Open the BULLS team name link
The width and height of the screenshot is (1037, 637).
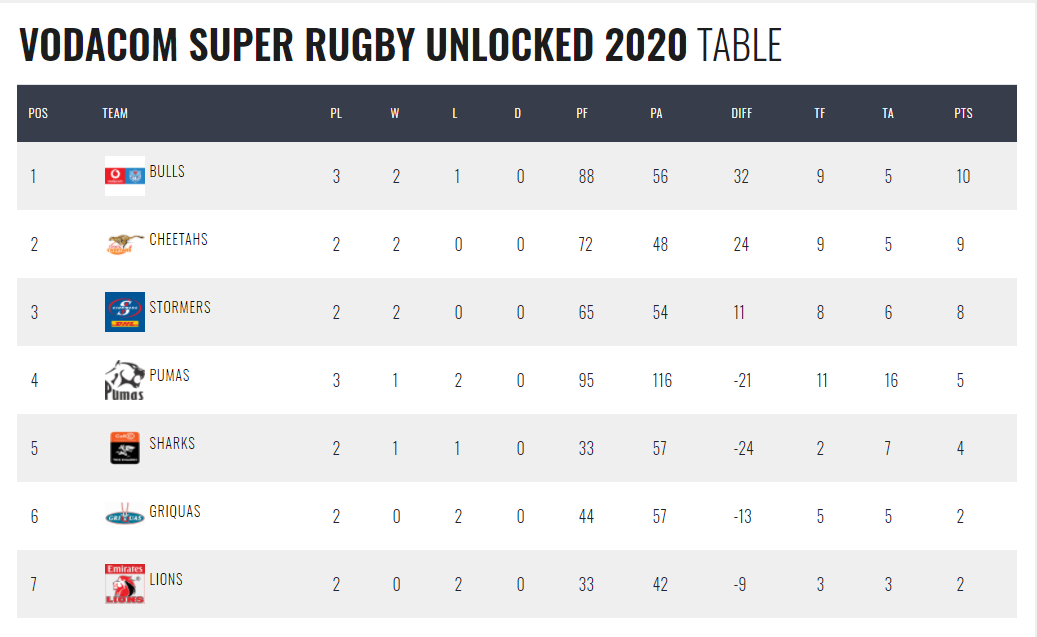pyautogui.click(x=167, y=172)
